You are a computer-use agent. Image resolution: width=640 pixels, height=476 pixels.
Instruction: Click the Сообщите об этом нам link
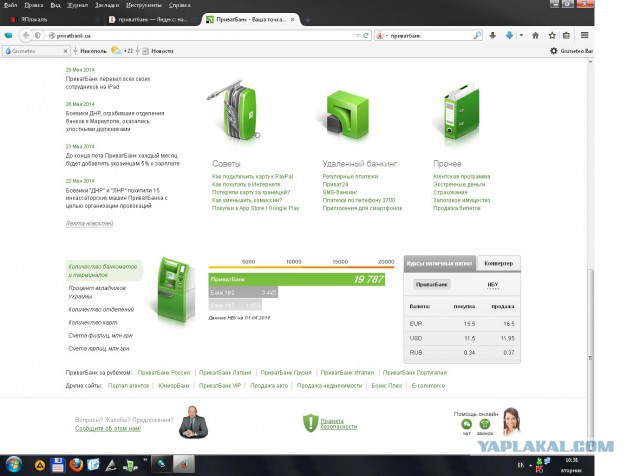[108, 428]
